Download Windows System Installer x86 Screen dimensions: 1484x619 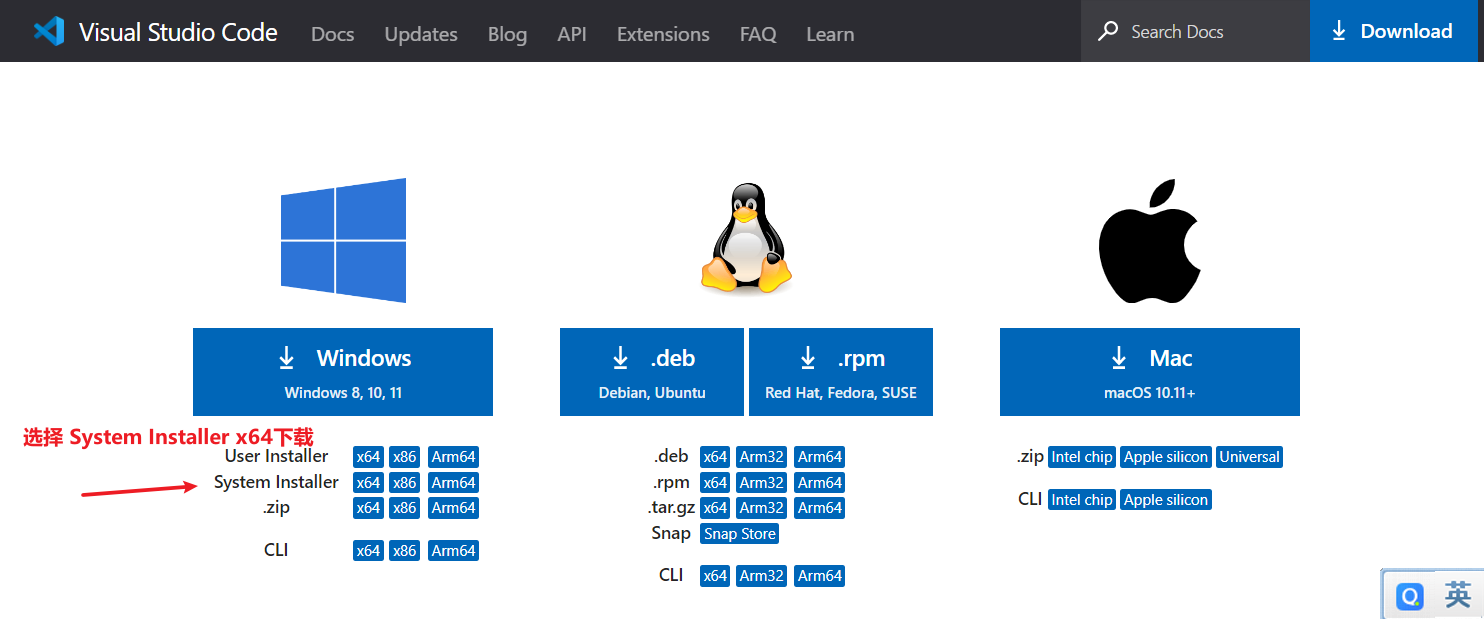tap(404, 483)
